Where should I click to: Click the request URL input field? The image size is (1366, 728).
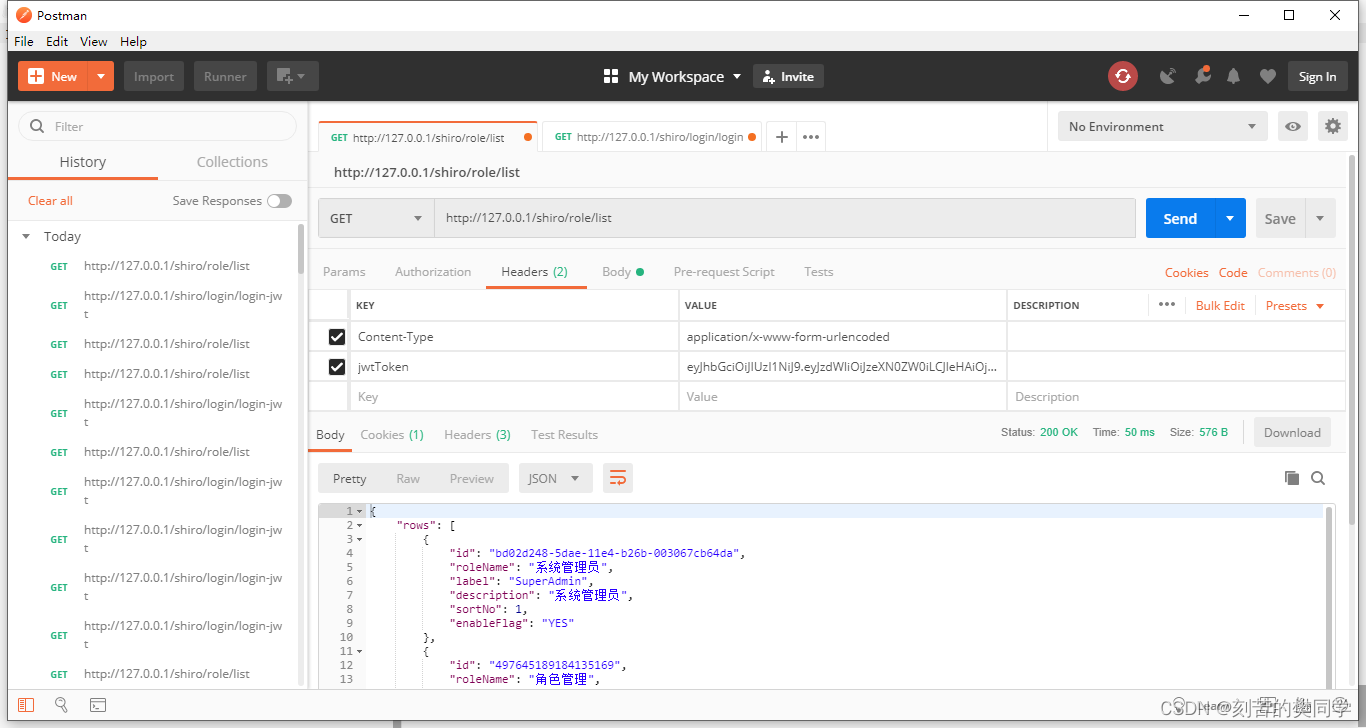tap(785, 218)
